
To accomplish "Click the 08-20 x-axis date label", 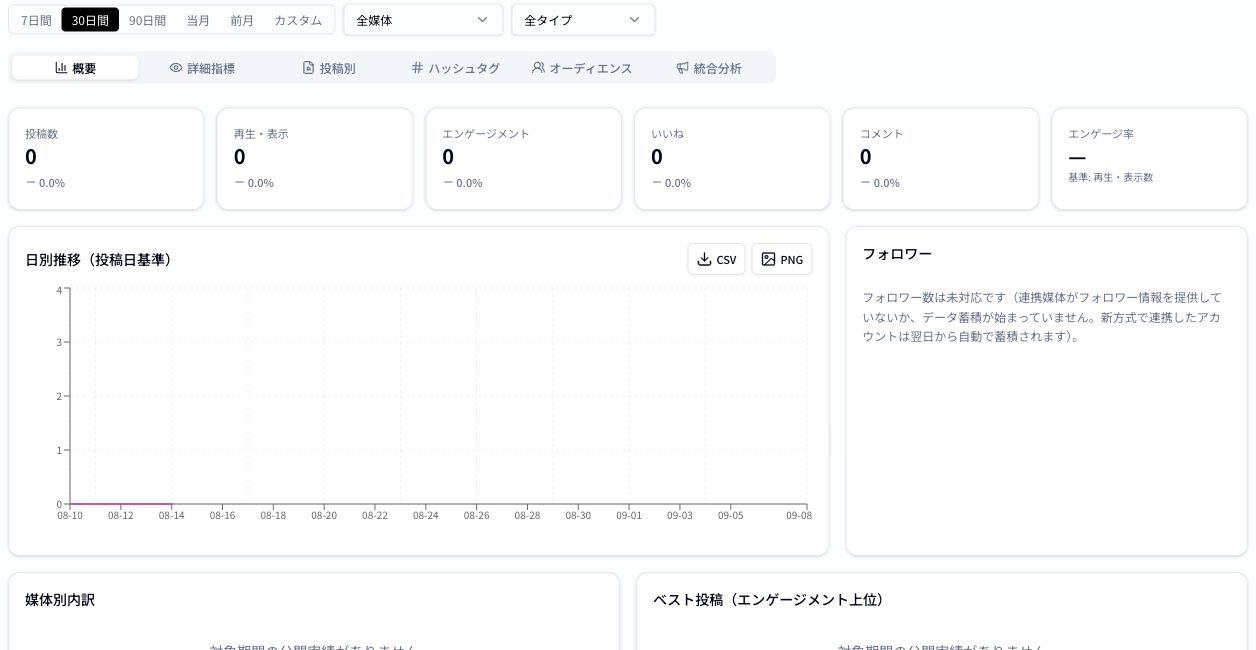I will (x=324, y=516).
